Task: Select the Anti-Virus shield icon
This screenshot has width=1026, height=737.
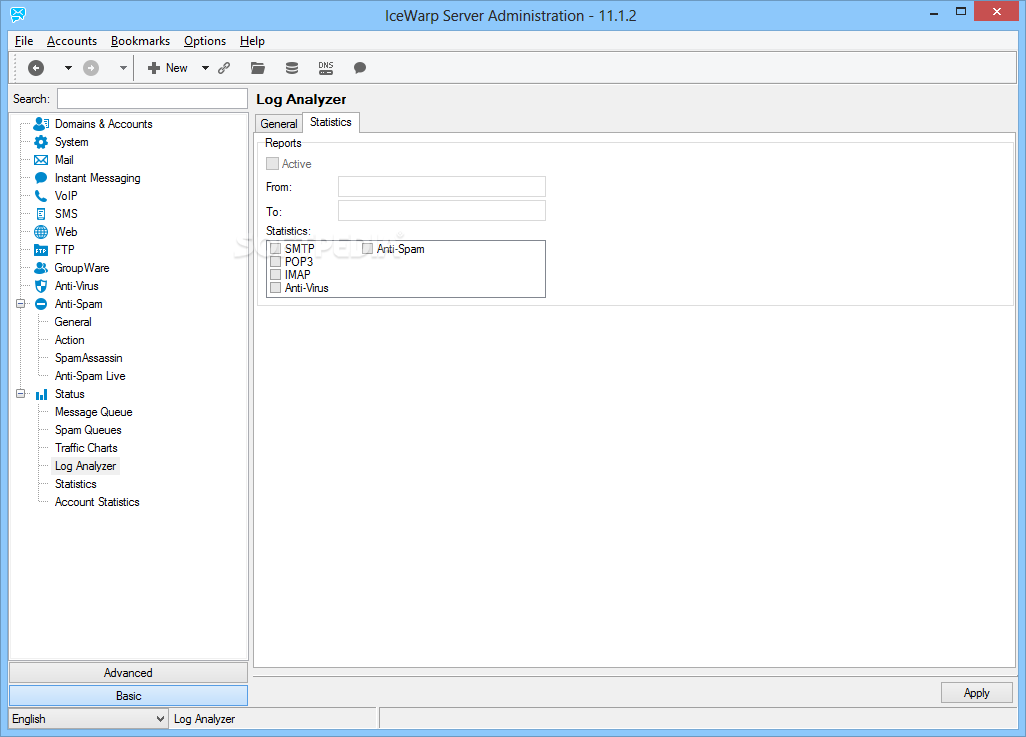Action: [x=41, y=286]
